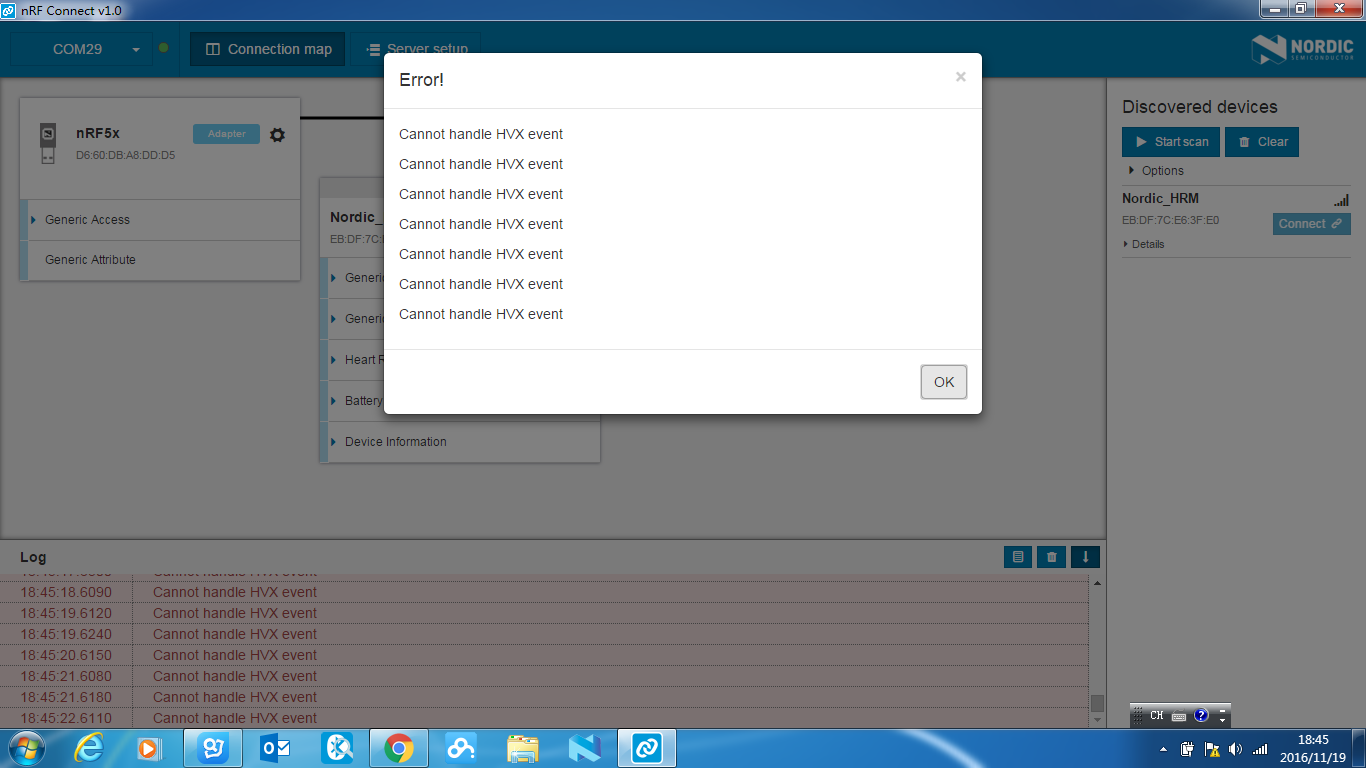
Task: Select the Generic Attribute service on nRF5x
Action: (160, 260)
